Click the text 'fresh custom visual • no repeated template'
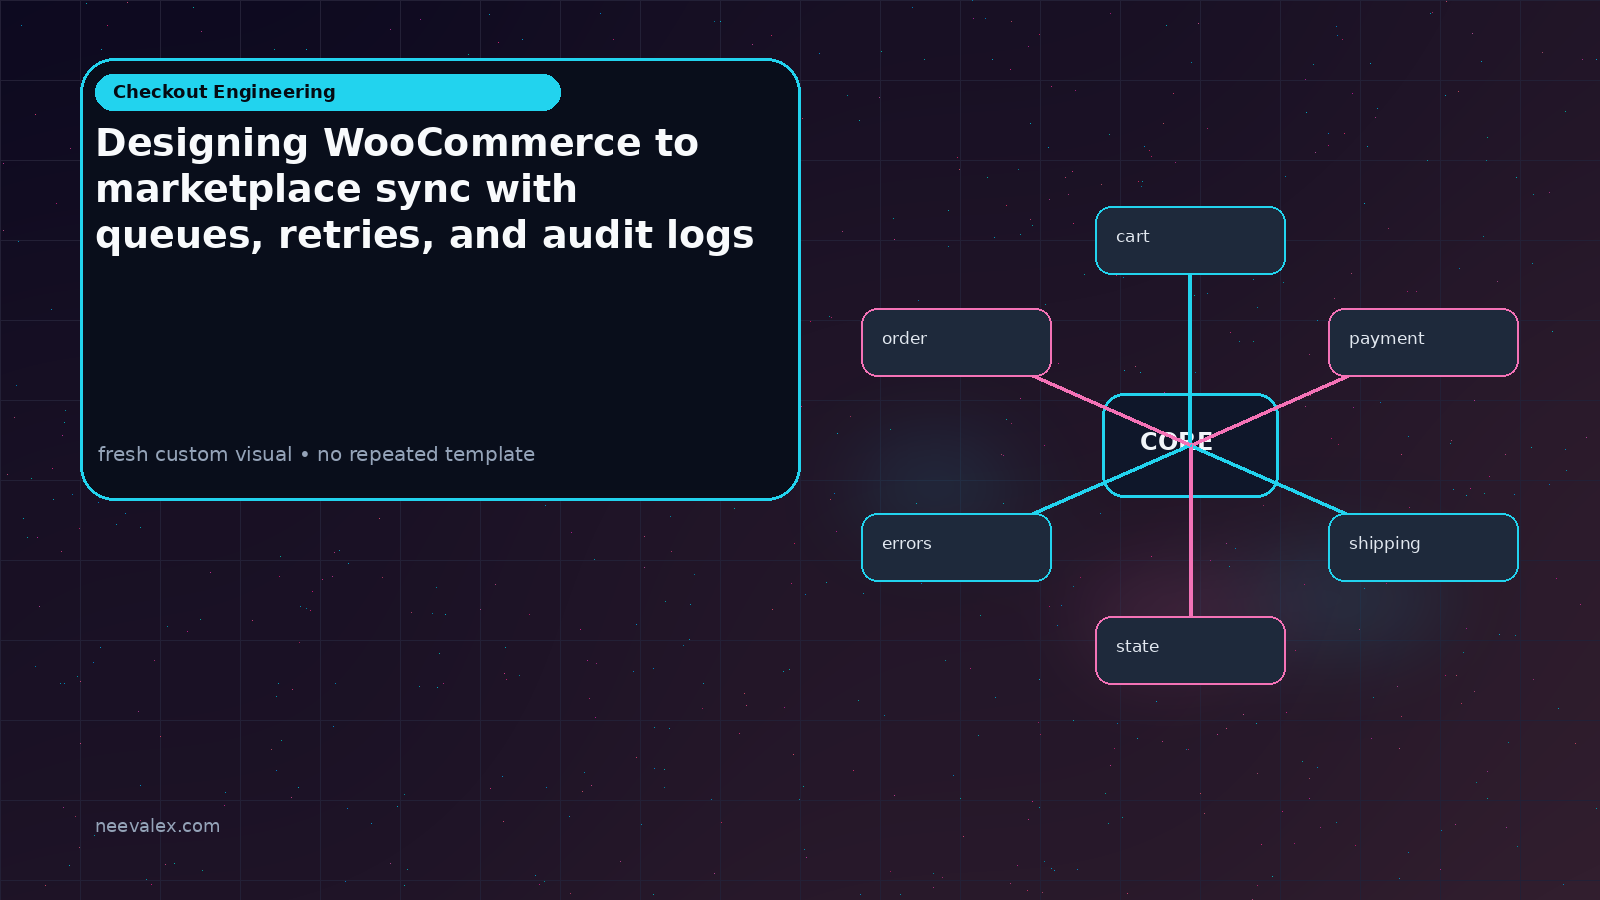The height and width of the screenshot is (900, 1600). 316,454
